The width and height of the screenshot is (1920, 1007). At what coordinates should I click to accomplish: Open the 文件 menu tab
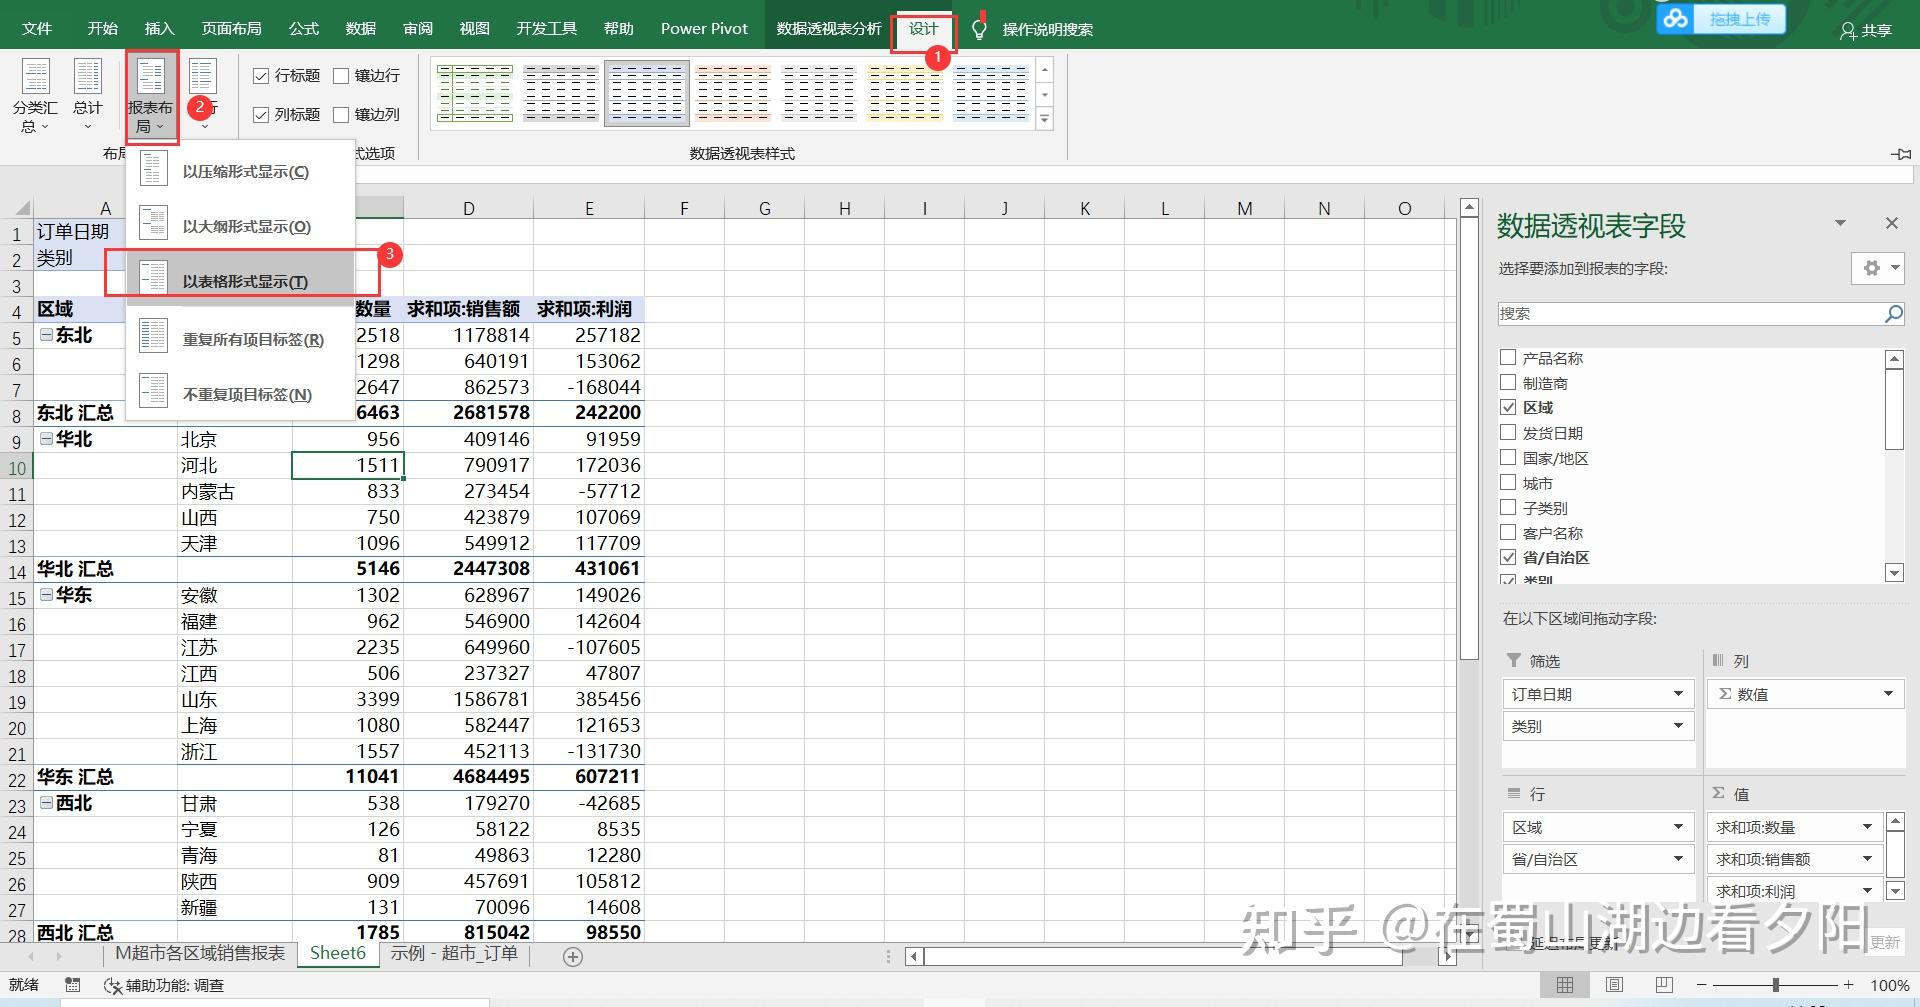tap(37, 29)
